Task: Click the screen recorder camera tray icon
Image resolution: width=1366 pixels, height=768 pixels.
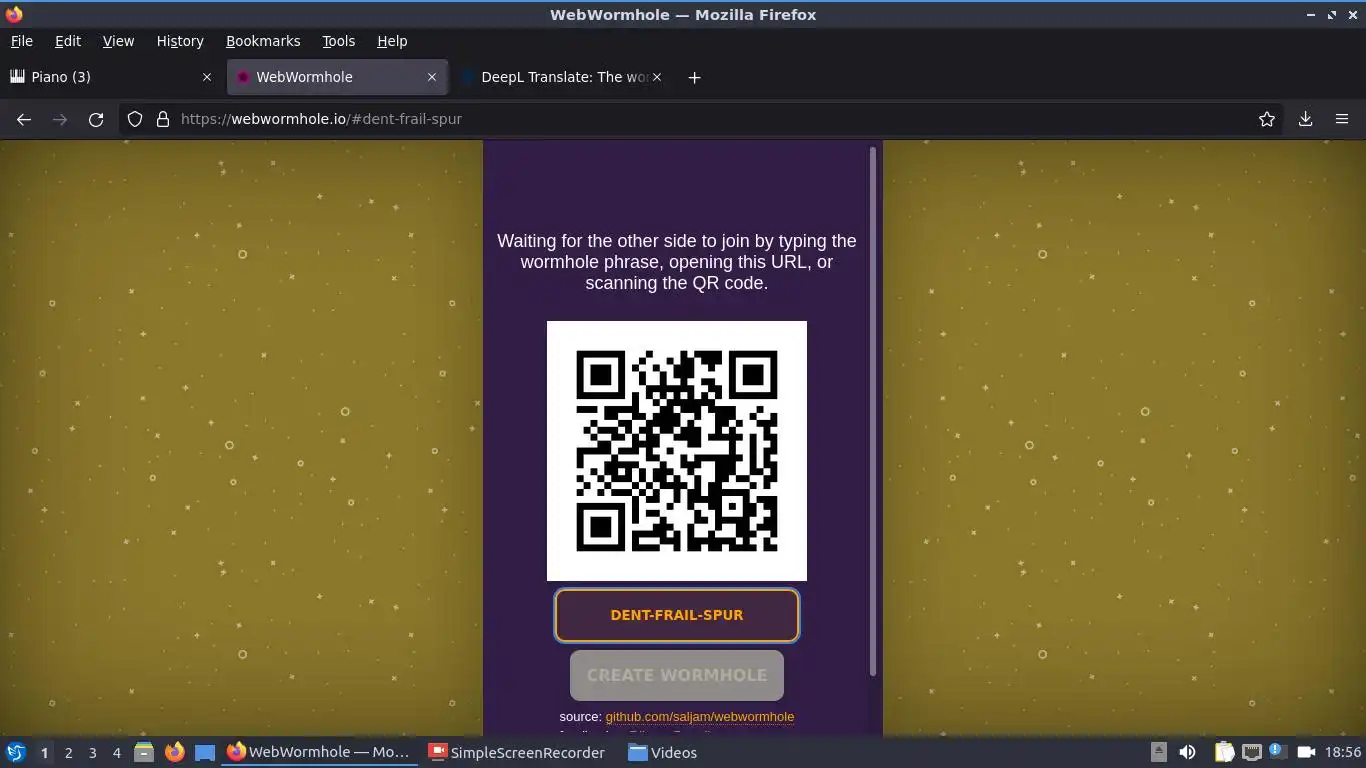Action: click(1305, 752)
